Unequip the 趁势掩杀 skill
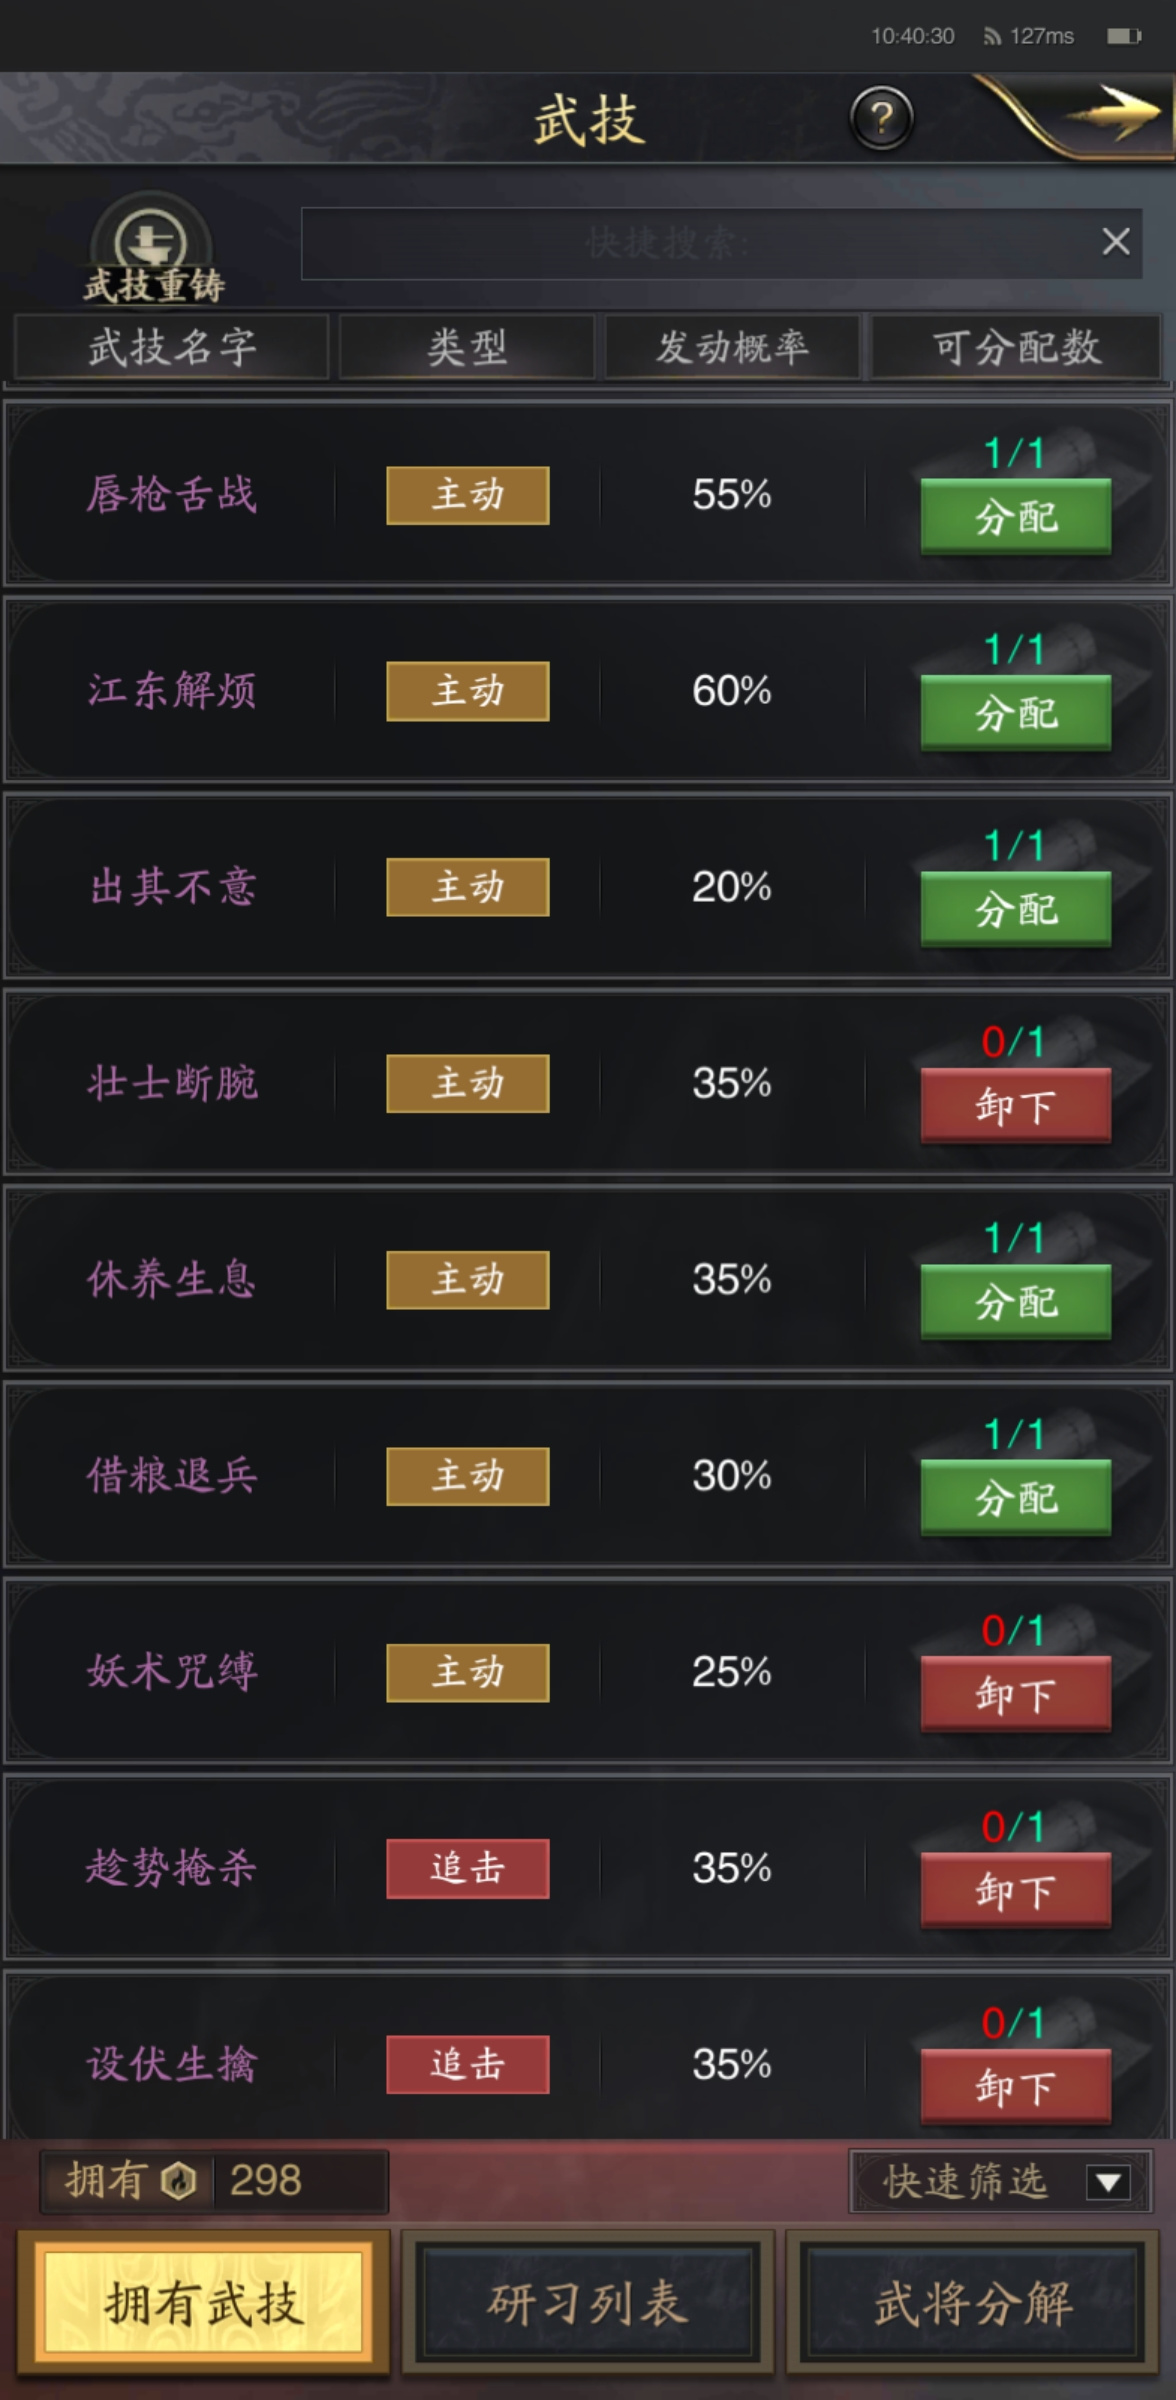The width and height of the screenshot is (1176, 2400). pyautogui.click(x=1016, y=1890)
